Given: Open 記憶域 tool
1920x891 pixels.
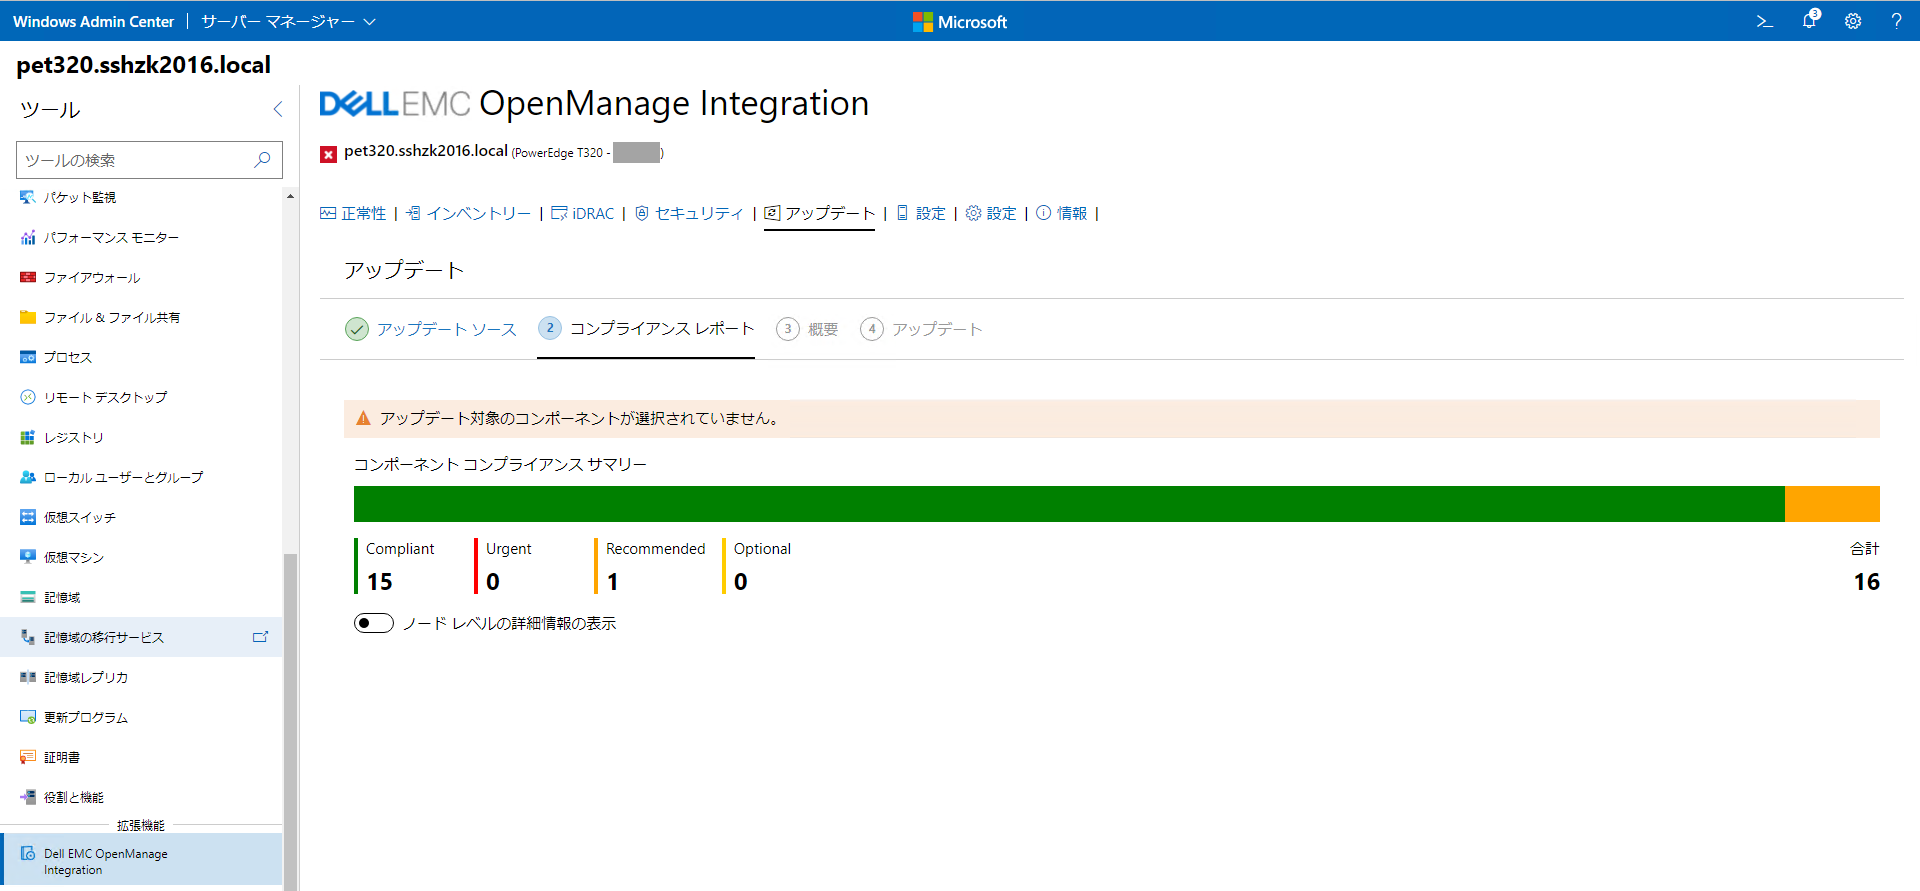Looking at the screenshot, I should coord(141,597).
